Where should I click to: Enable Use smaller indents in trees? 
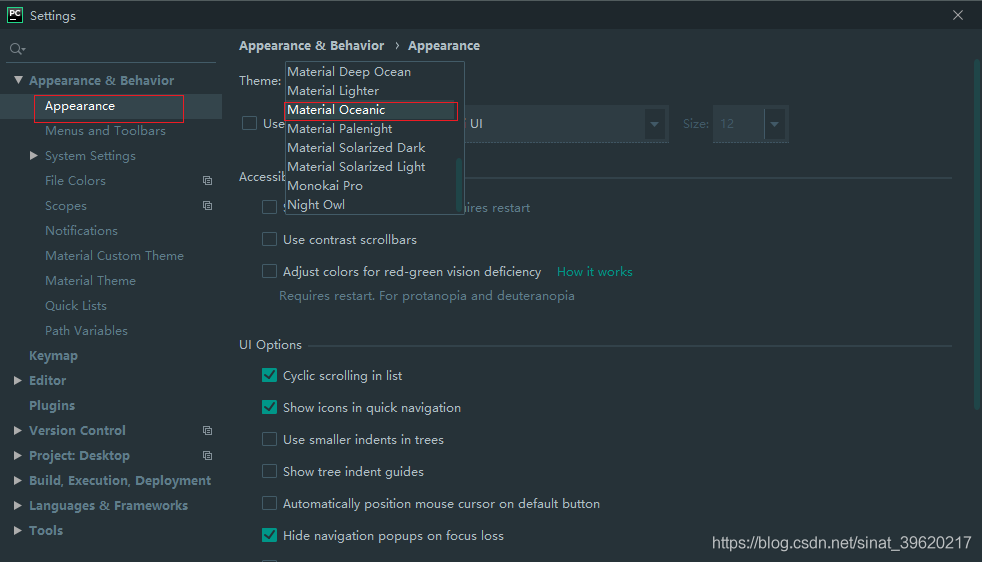[x=269, y=439]
